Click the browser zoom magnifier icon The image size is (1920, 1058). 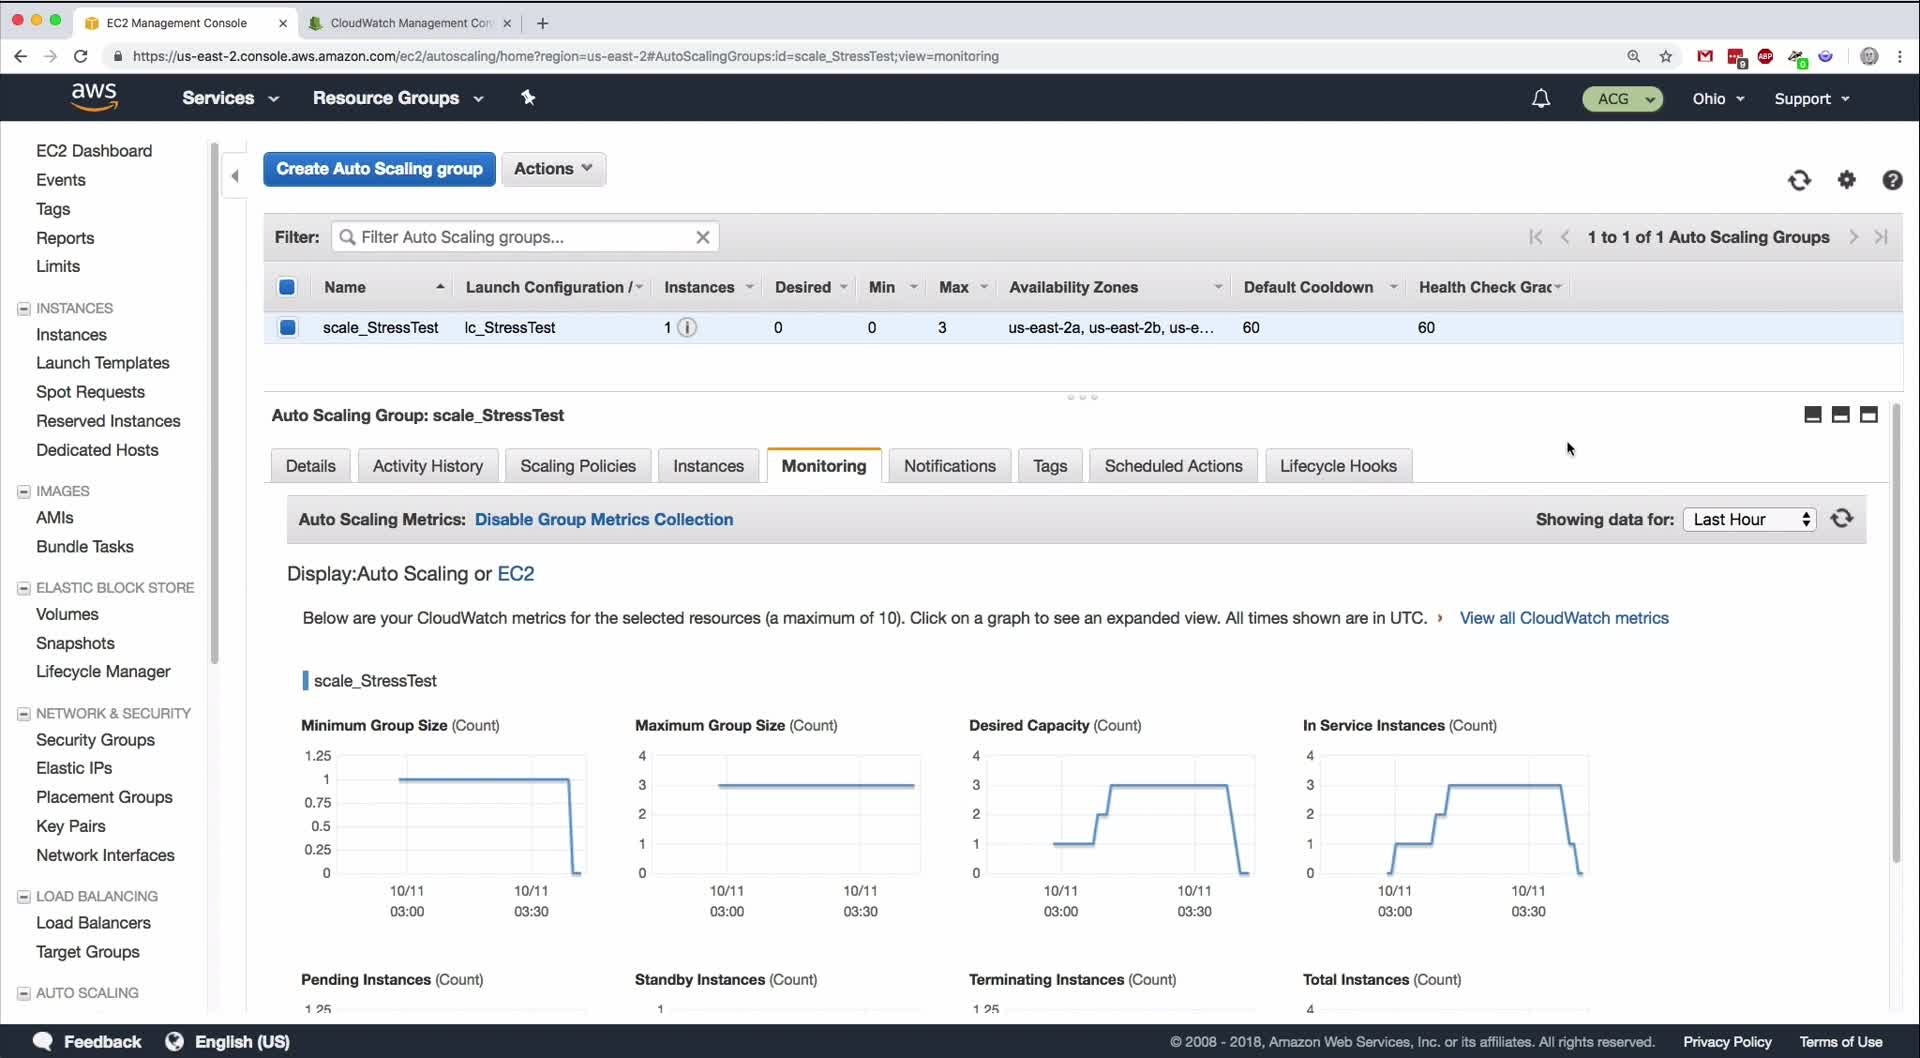(1634, 56)
